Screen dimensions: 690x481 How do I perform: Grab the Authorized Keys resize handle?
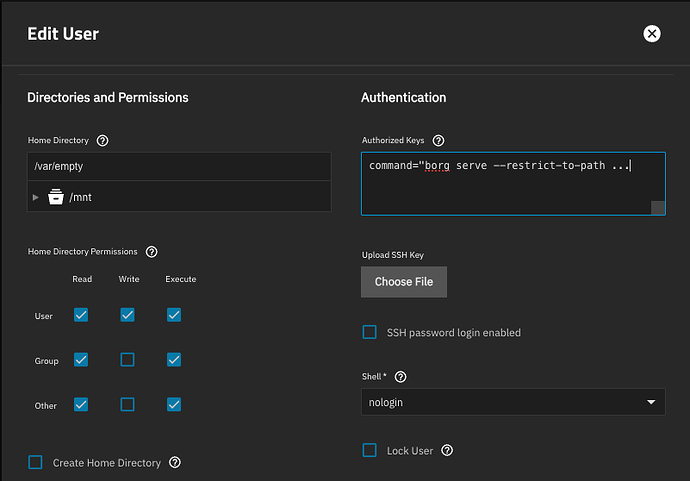(x=658, y=208)
